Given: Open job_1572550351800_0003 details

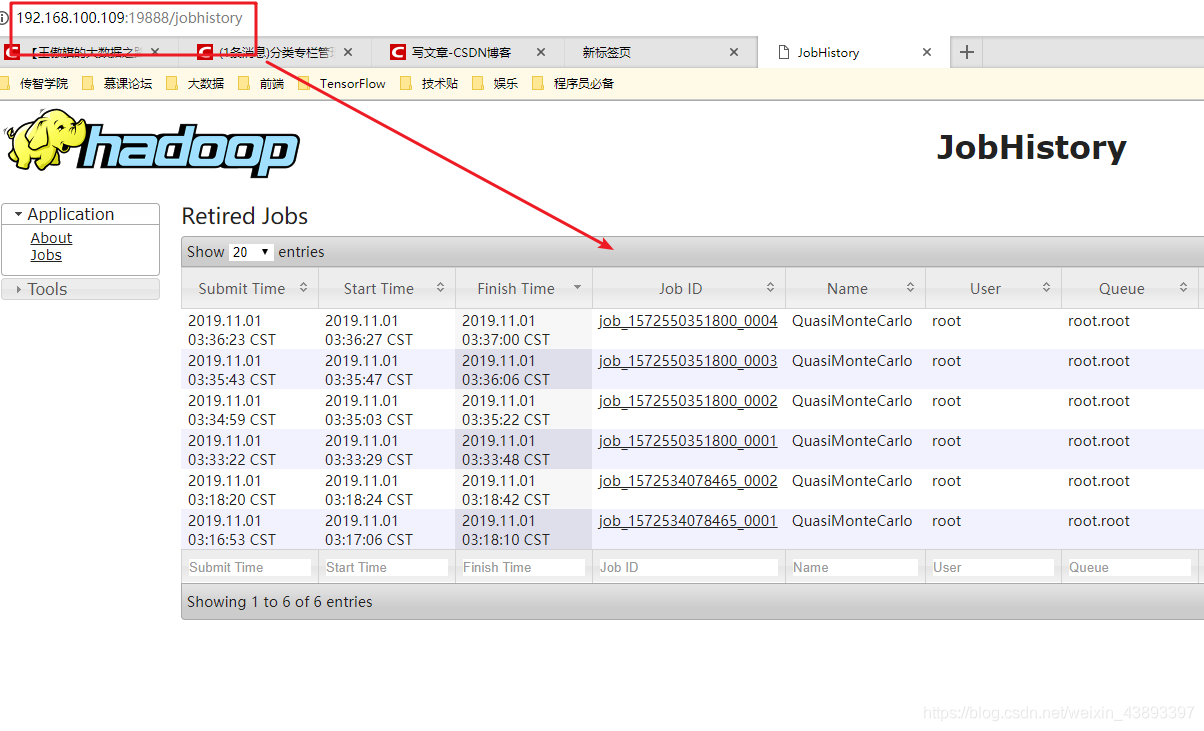Looking at the screenshot, I should point(688,361).
